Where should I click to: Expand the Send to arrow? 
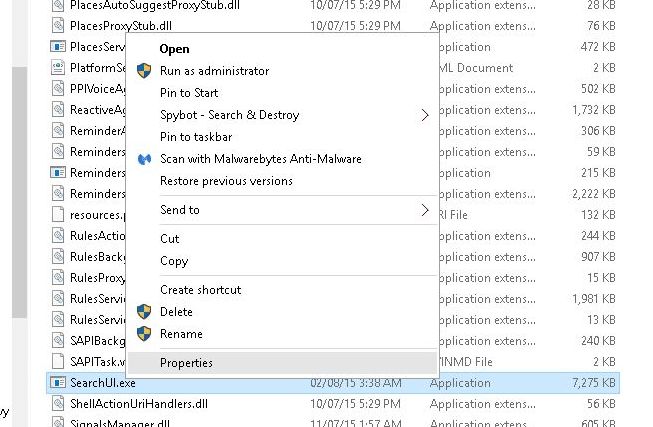click(424, 210)
